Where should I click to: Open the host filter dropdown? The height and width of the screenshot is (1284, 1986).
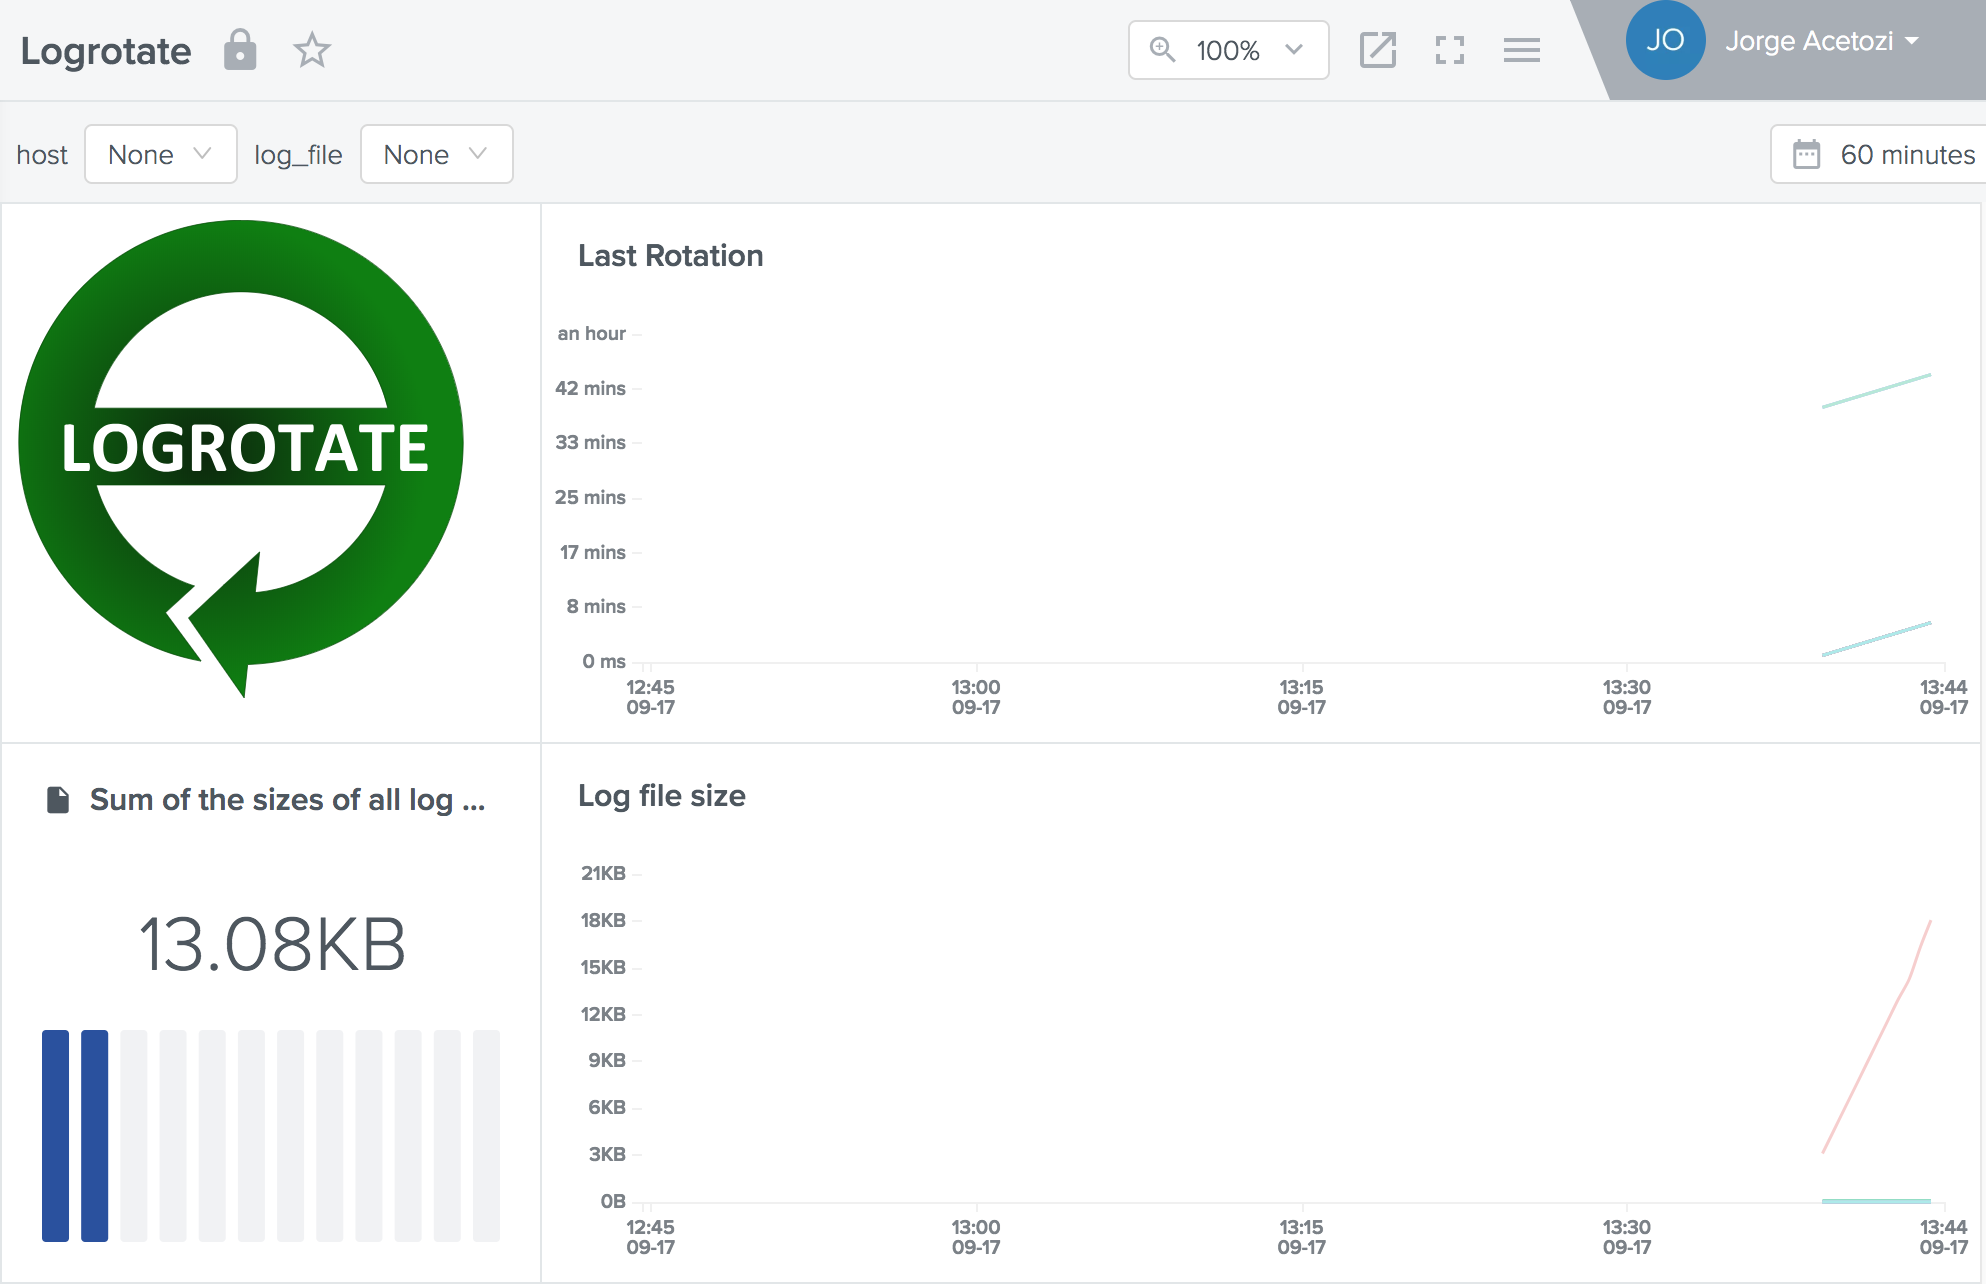point(160,154)
